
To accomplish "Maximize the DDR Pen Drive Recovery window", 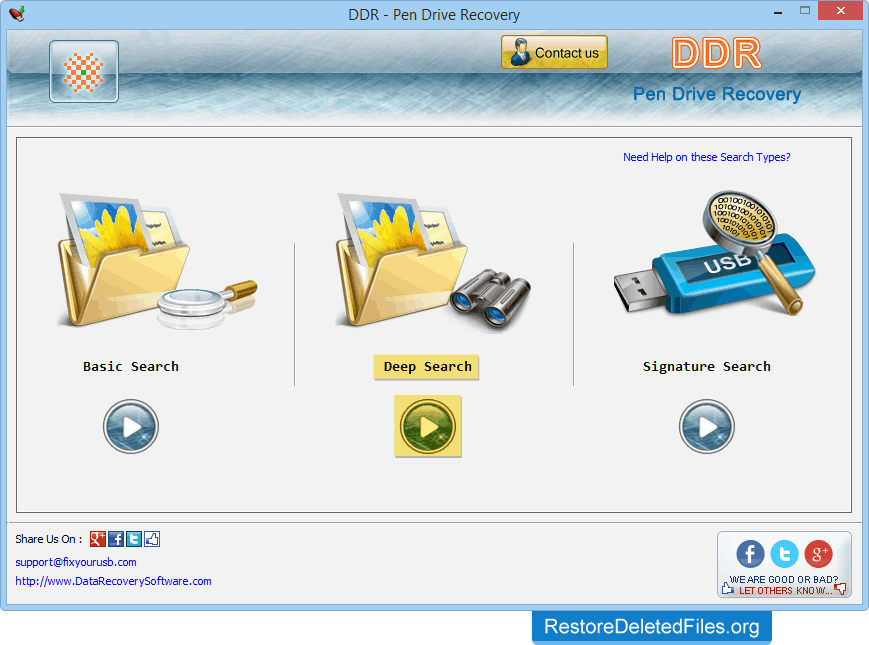I will pyautogui.click(x=805, y=11).
